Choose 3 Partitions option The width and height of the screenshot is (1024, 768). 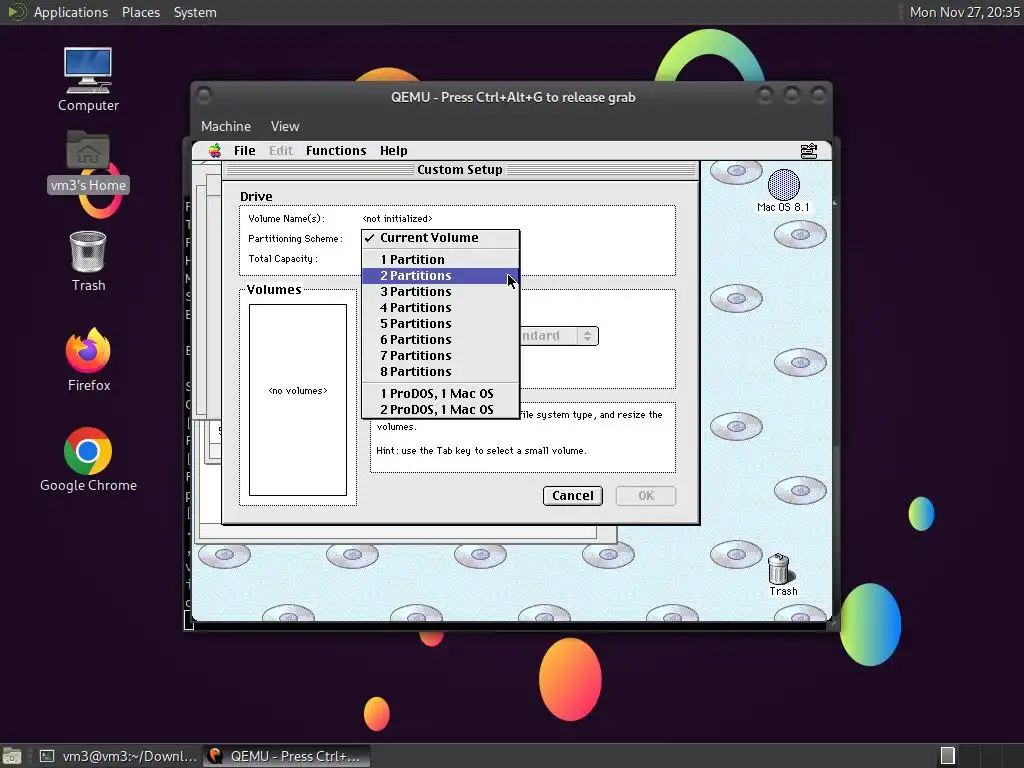[441, 291]
